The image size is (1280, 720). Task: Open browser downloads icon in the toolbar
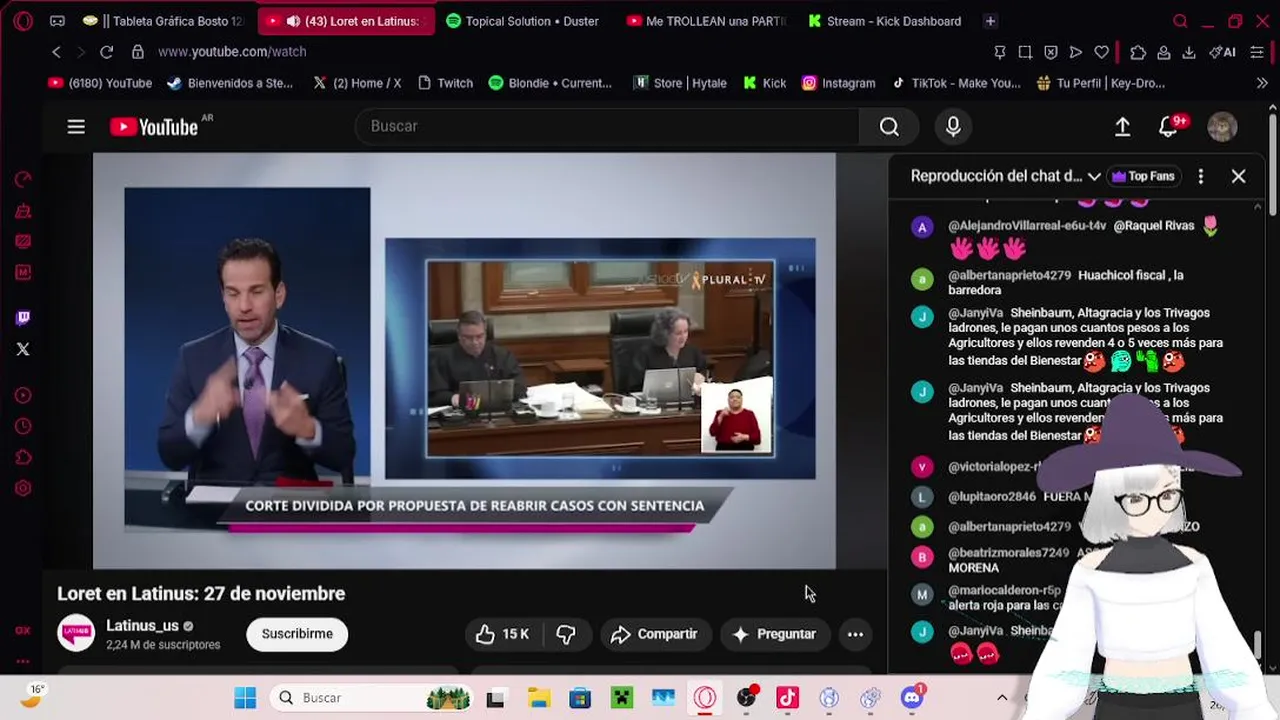[x=1189, y=52]
